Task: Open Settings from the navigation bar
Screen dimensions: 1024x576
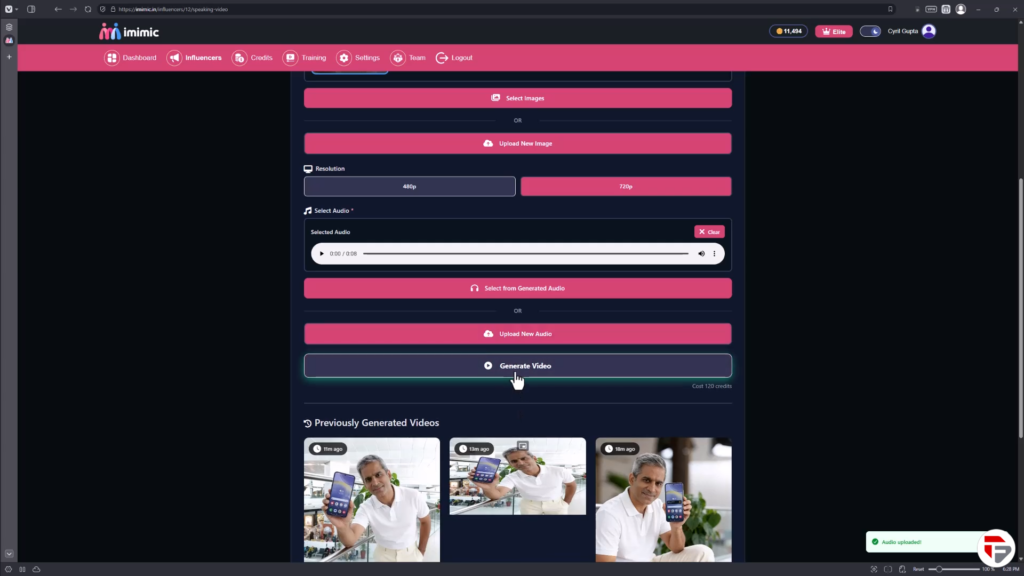Action: [358, 58]
